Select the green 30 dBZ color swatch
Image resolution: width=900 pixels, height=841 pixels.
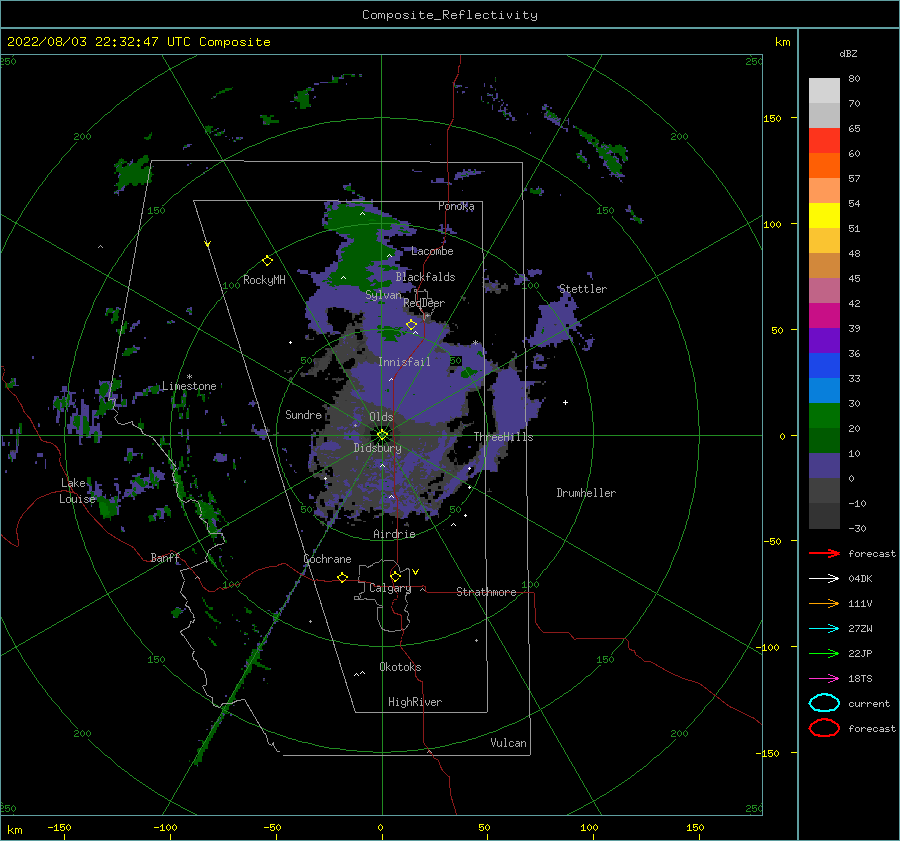[824, 416]
